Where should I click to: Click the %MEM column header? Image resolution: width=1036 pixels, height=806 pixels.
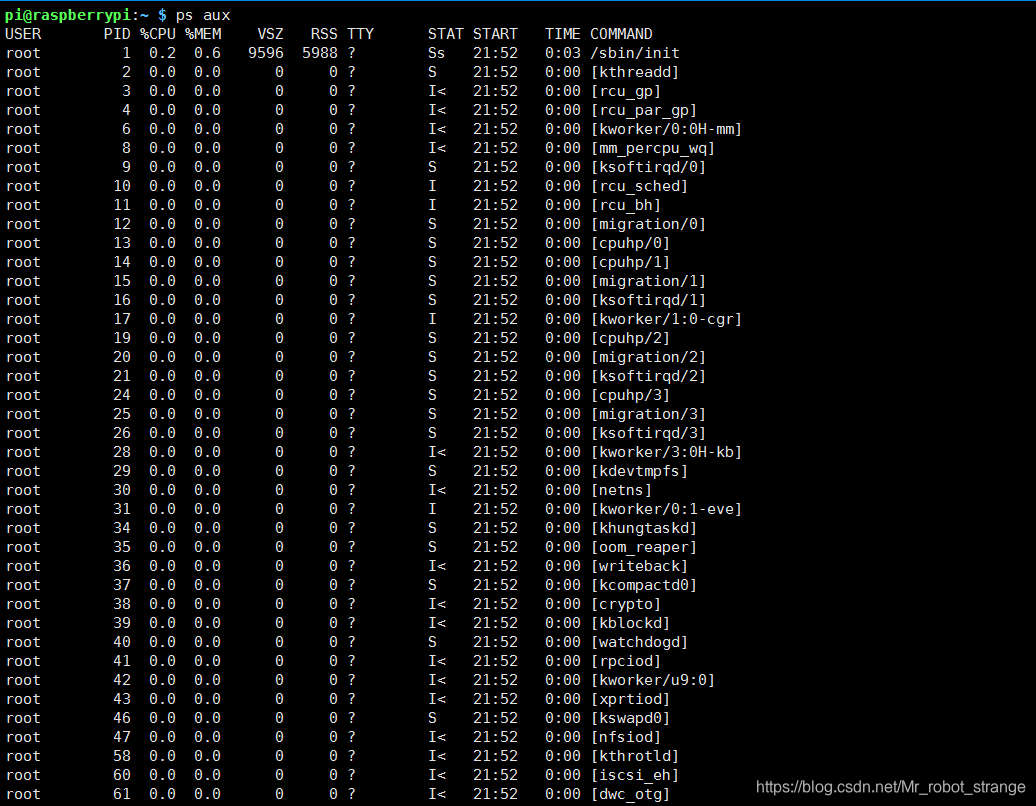tap(203, 34)
